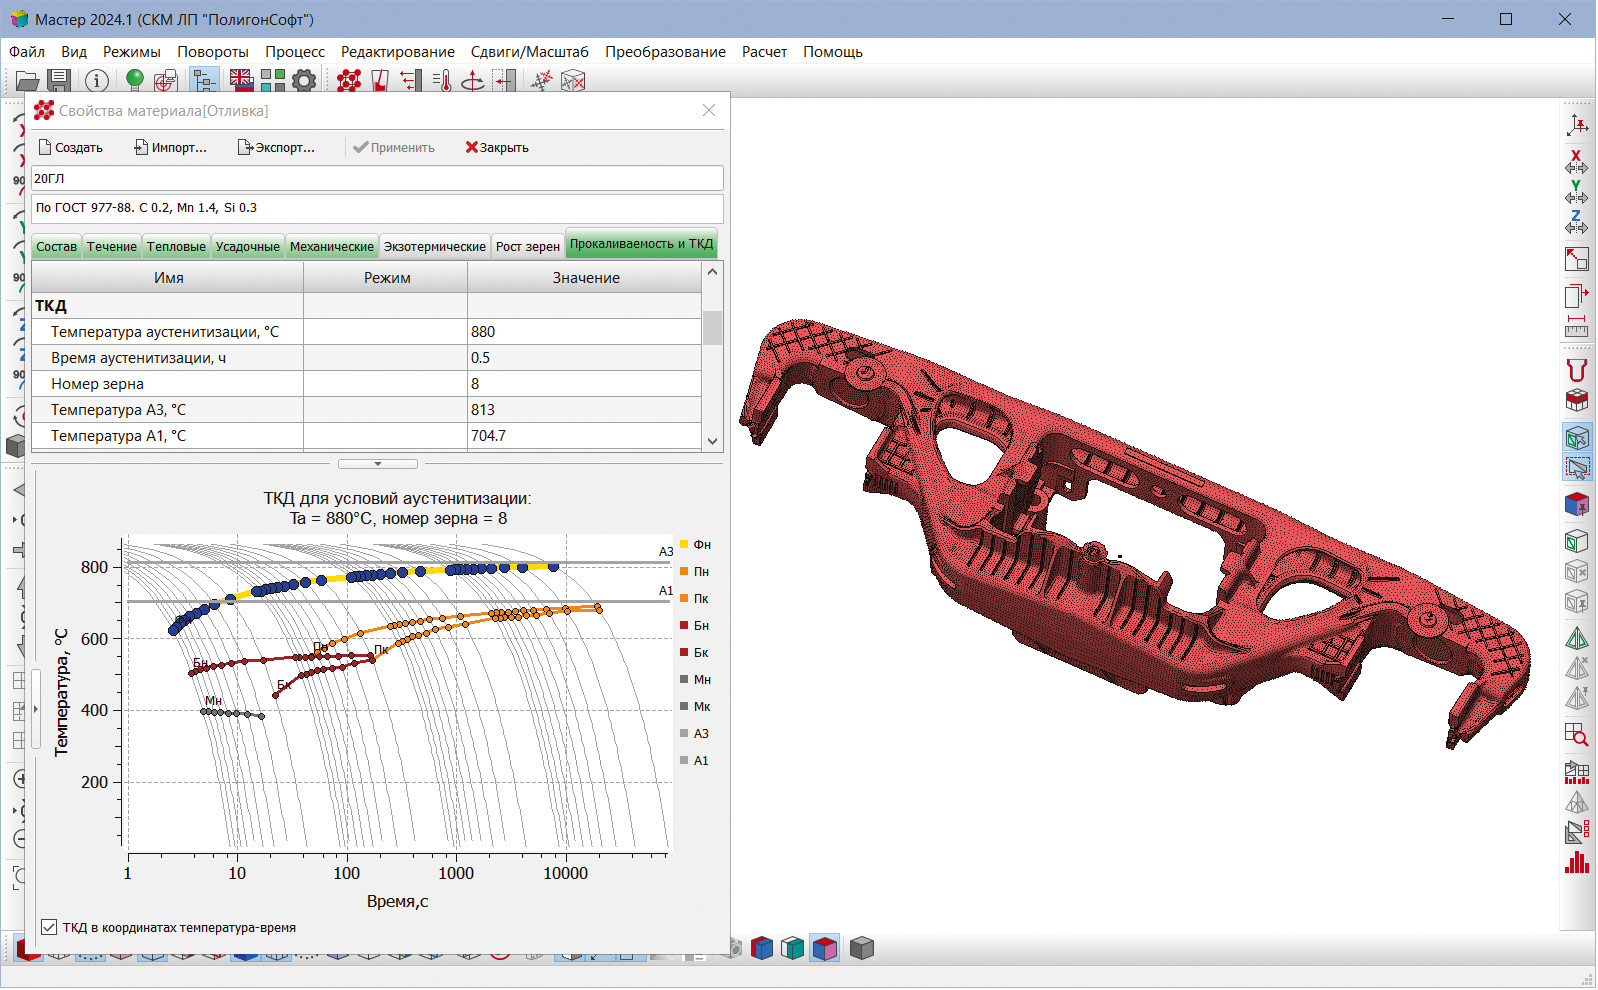The width and height of the screenshot is (1598, 990).
Task: Toggle the rectangle selection mode icon
Action: (1576, 467)
